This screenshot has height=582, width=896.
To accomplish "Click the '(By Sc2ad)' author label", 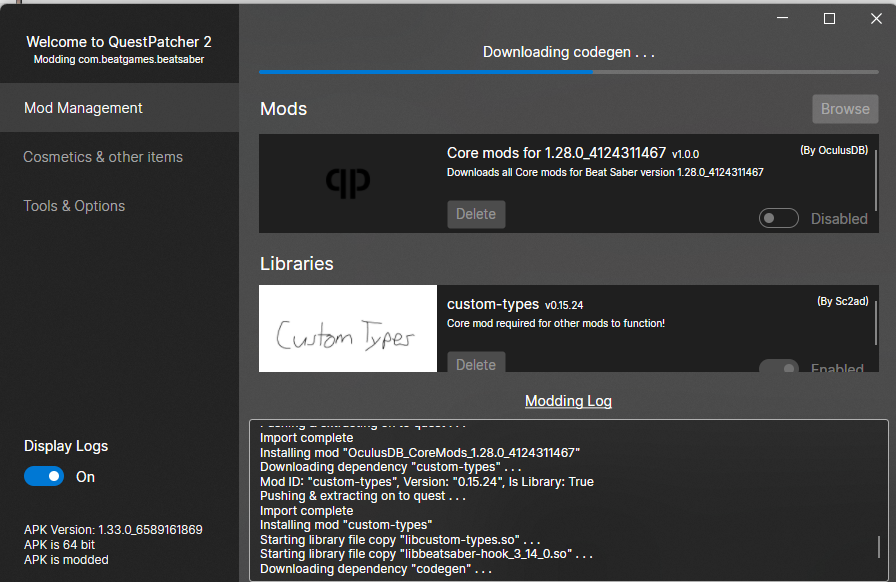I will [x=842, y=301].
